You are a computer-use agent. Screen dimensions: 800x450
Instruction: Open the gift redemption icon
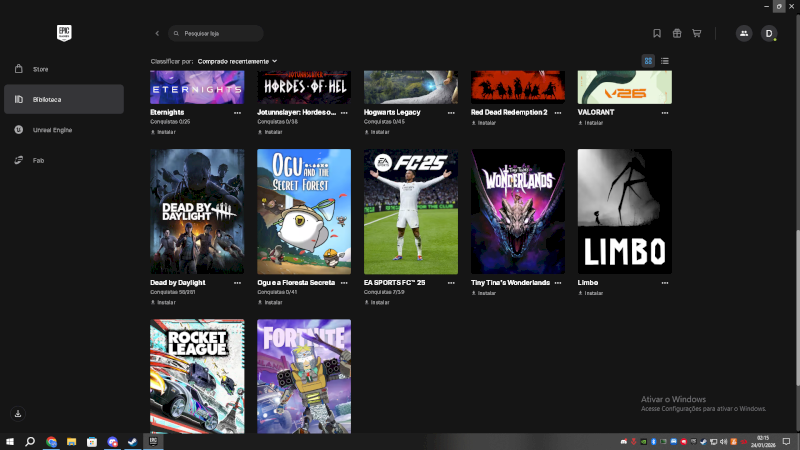[676, 33]
